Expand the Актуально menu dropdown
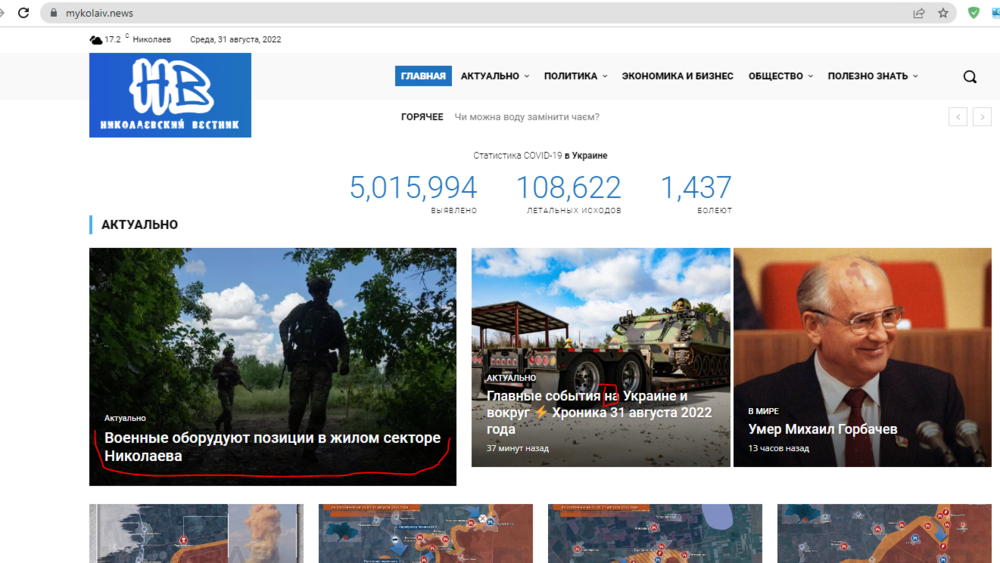1000x563 pixels. coord(495,76)
